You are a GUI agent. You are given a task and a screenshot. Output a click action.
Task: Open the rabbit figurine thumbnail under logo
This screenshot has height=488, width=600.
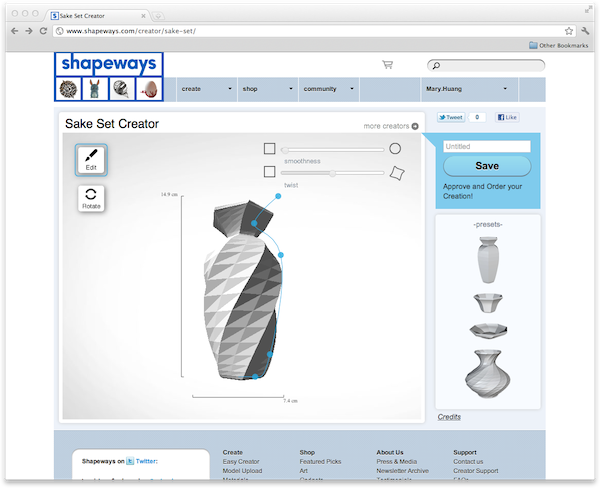tap(95, 89)
